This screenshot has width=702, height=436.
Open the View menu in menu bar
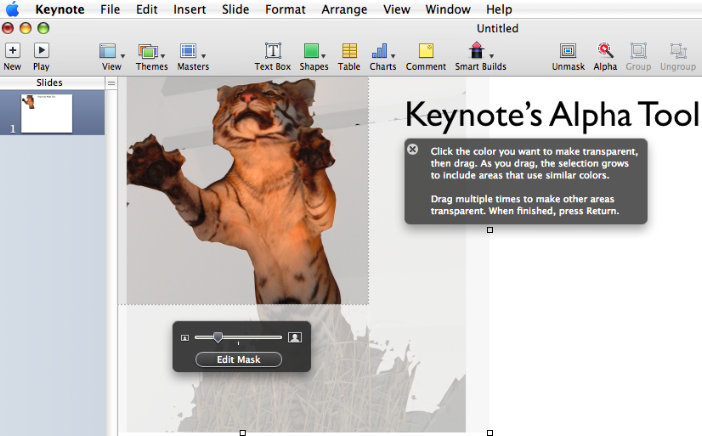tap(397, 9)
